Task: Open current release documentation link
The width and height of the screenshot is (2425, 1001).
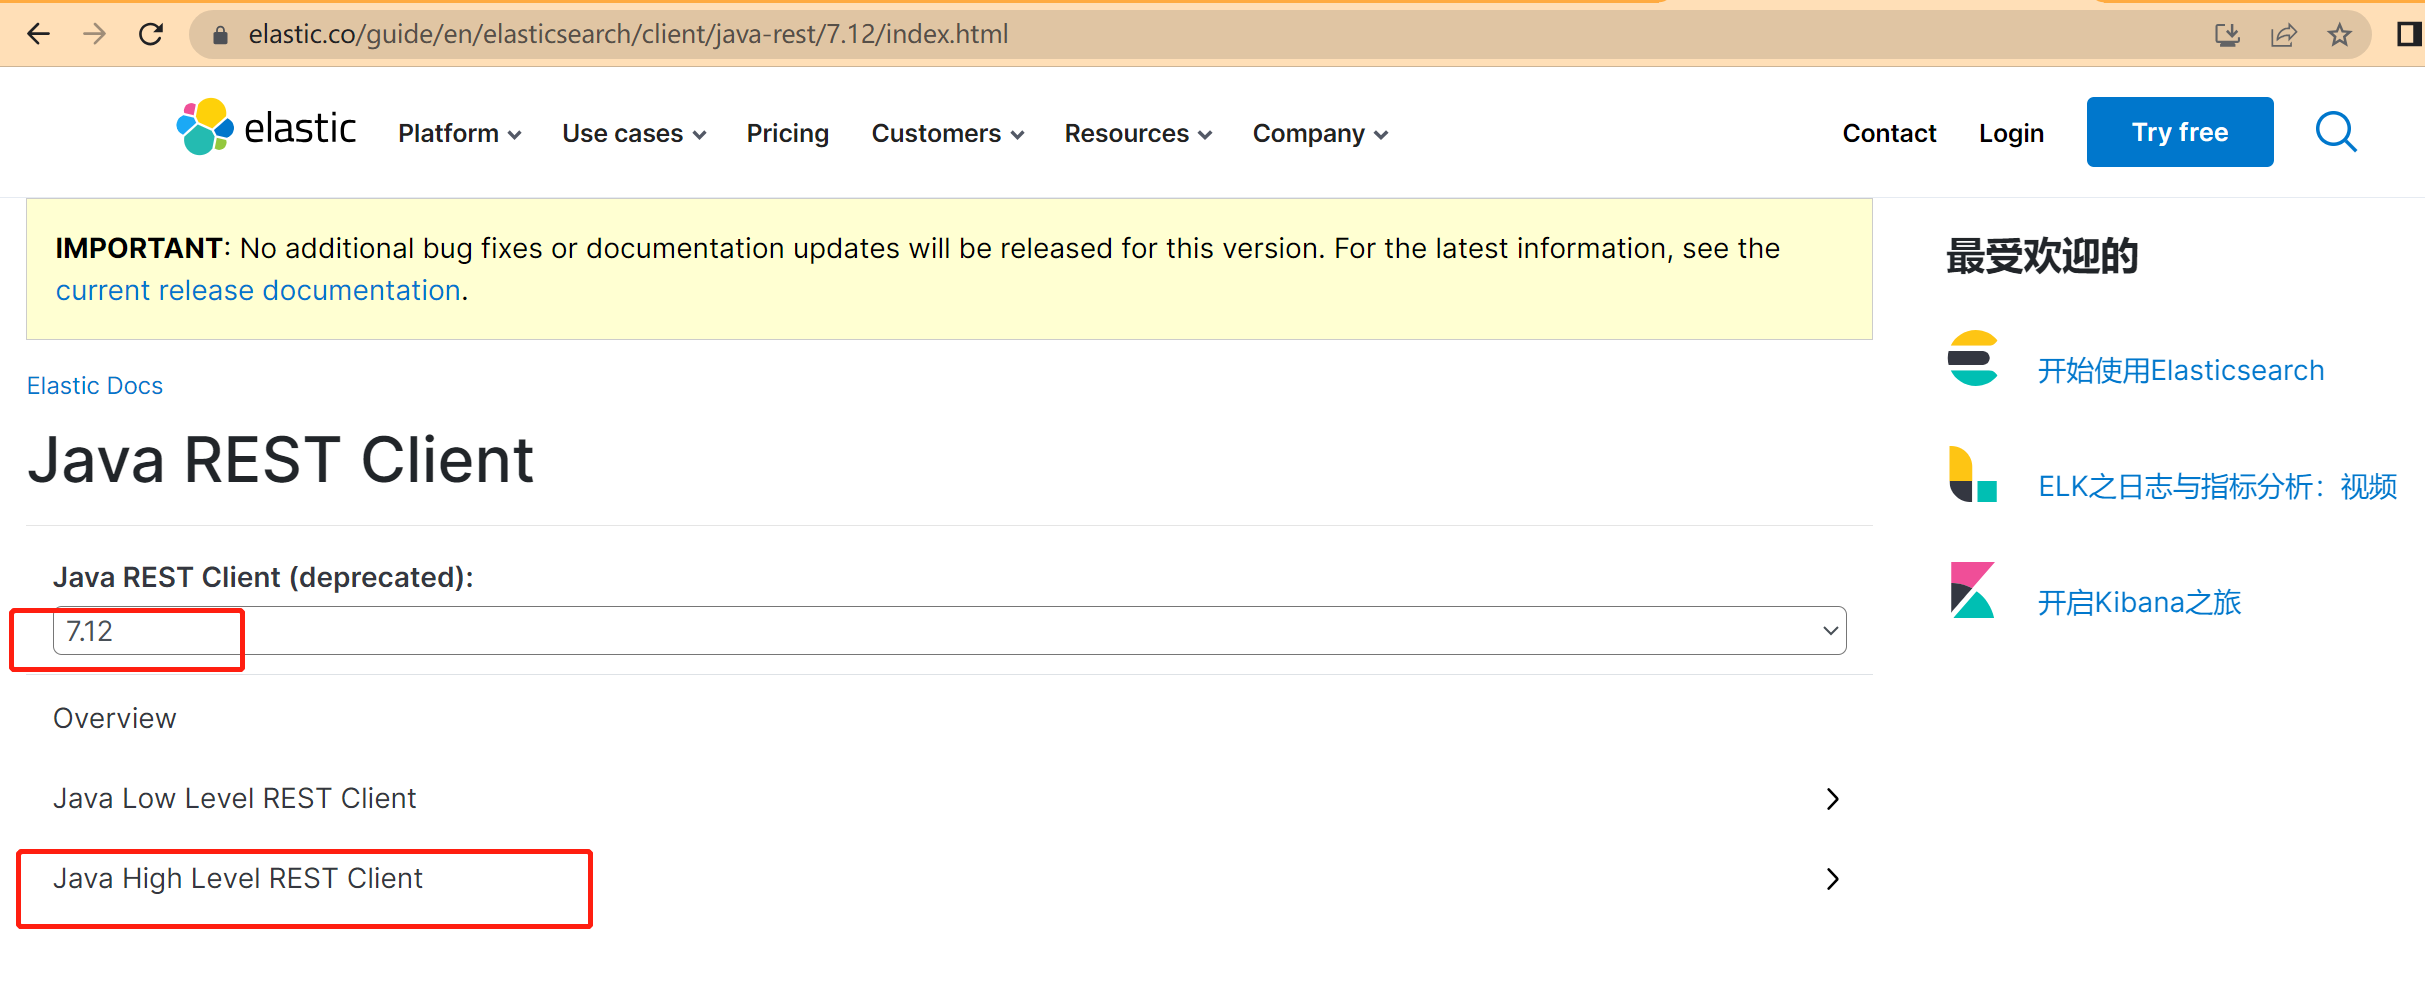Action: pos(258,289)
